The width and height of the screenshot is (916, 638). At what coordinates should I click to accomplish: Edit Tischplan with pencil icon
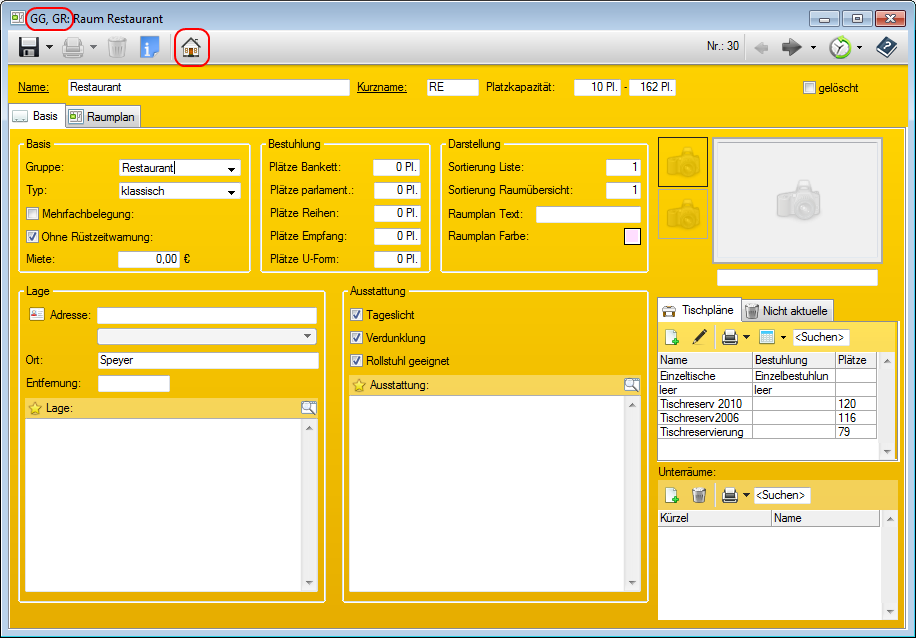(700, 337)
